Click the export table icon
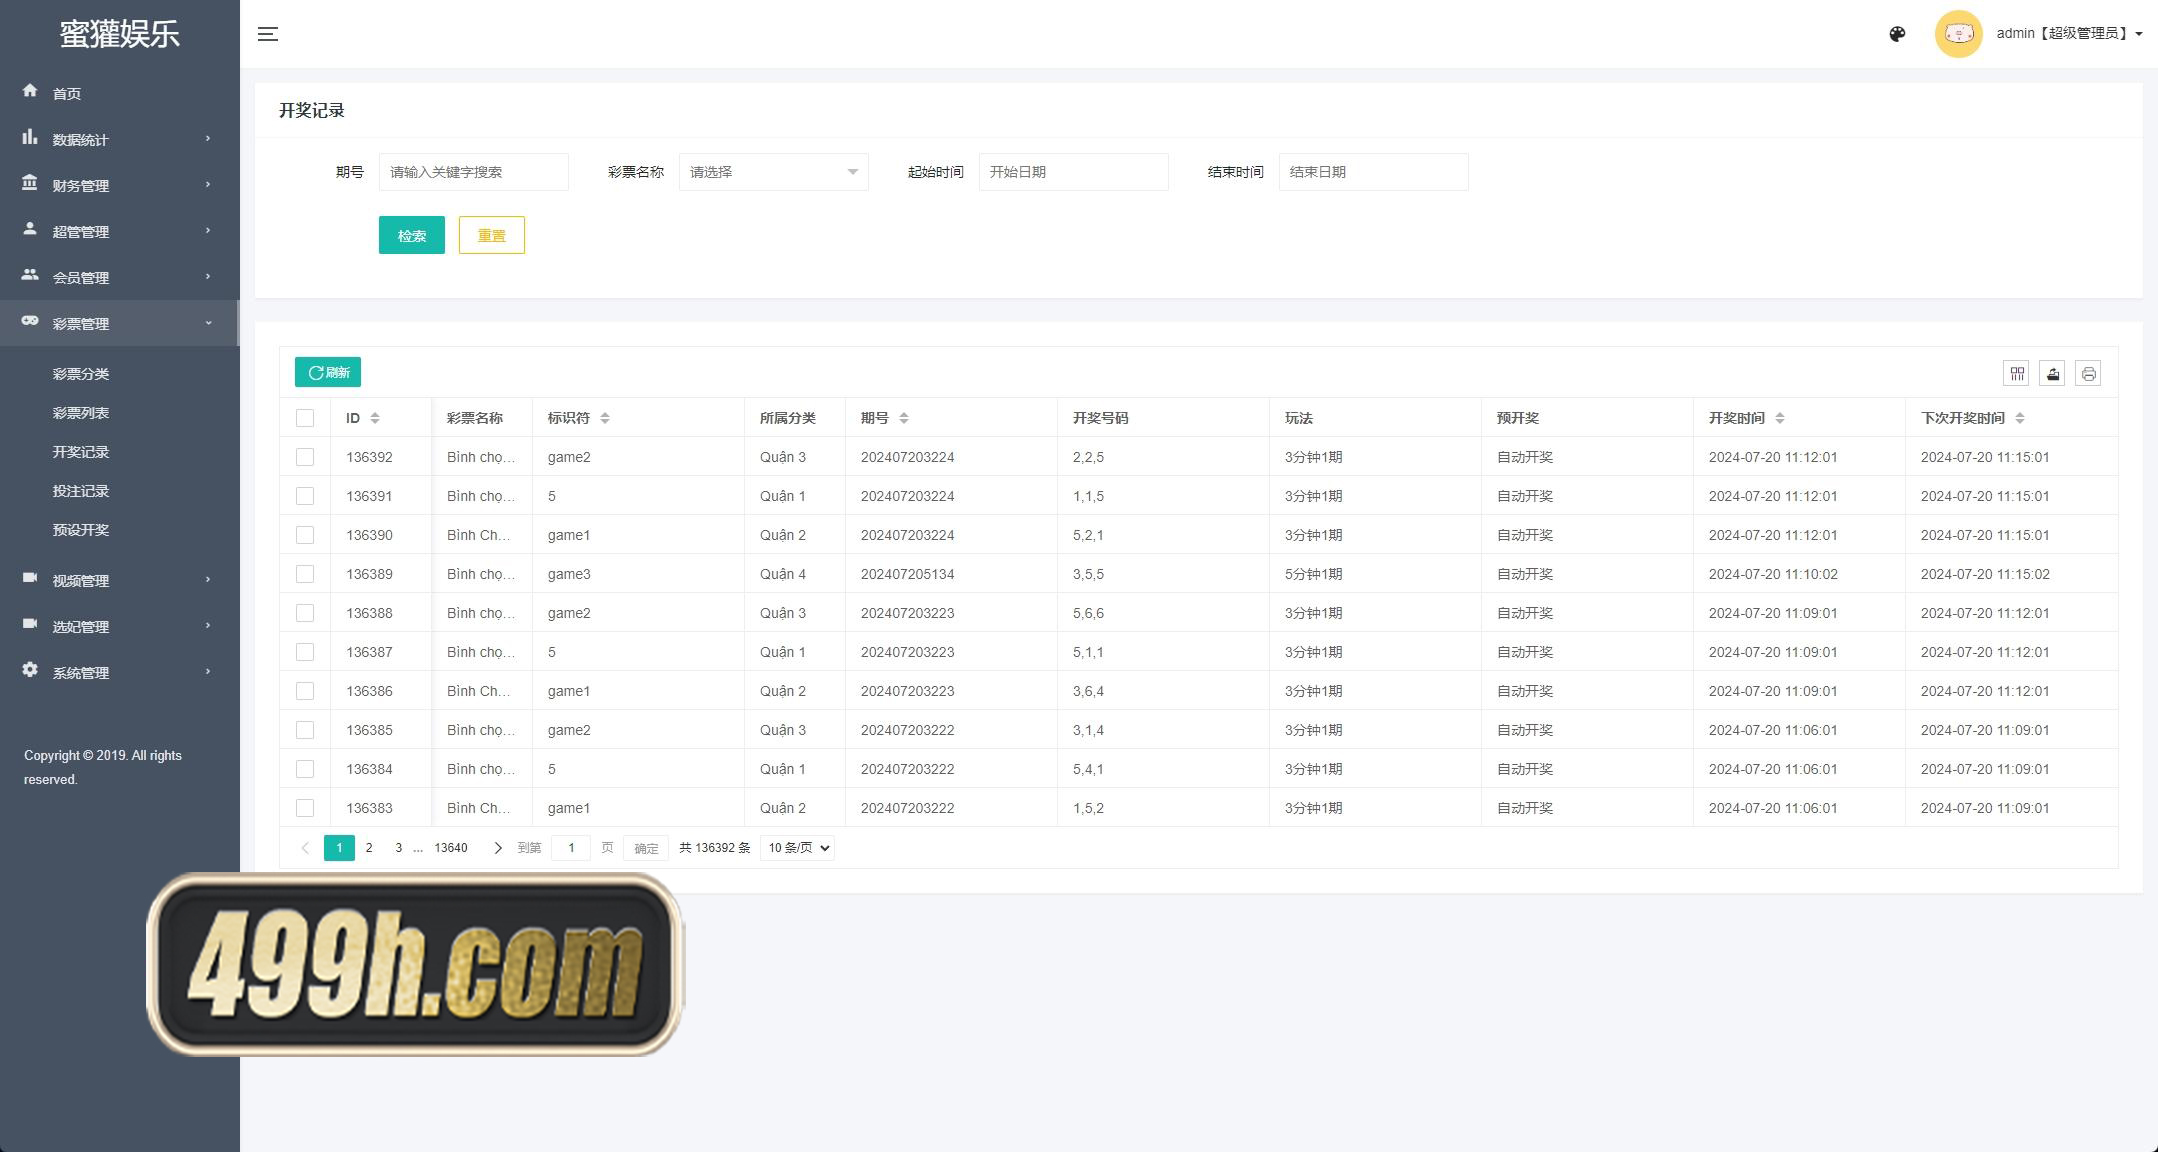 coord(2052,374)
